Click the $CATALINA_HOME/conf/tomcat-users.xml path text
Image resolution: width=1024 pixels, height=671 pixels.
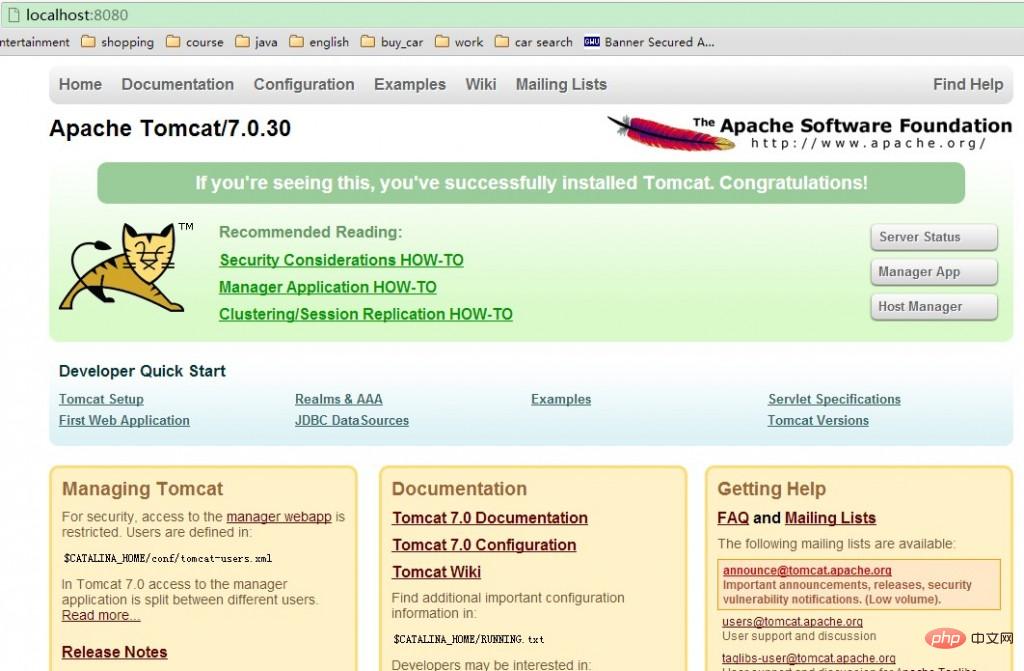(x=168, y=559)
